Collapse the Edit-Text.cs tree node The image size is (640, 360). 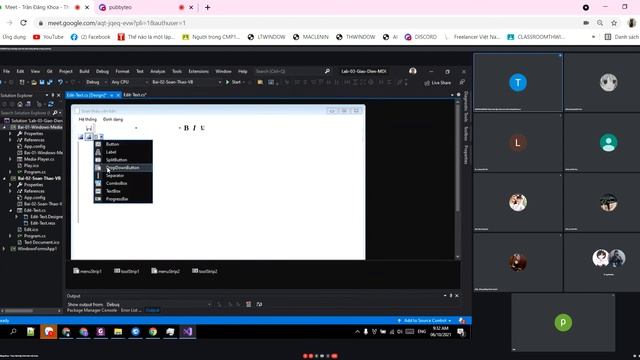(11, 210)
